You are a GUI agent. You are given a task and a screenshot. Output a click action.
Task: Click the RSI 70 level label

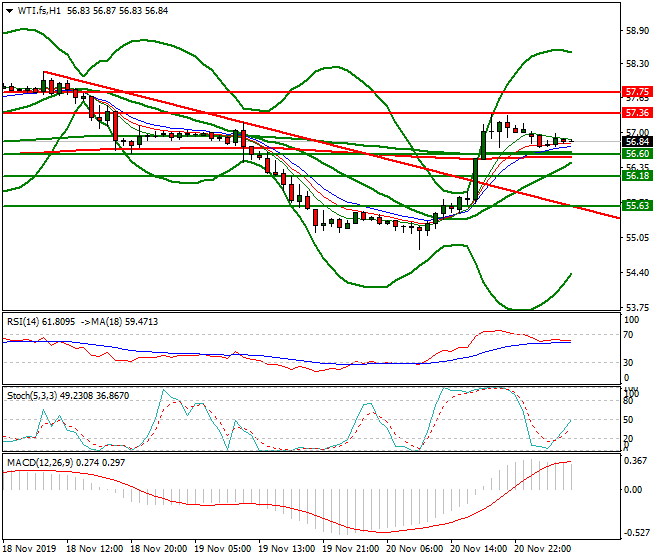628,335
